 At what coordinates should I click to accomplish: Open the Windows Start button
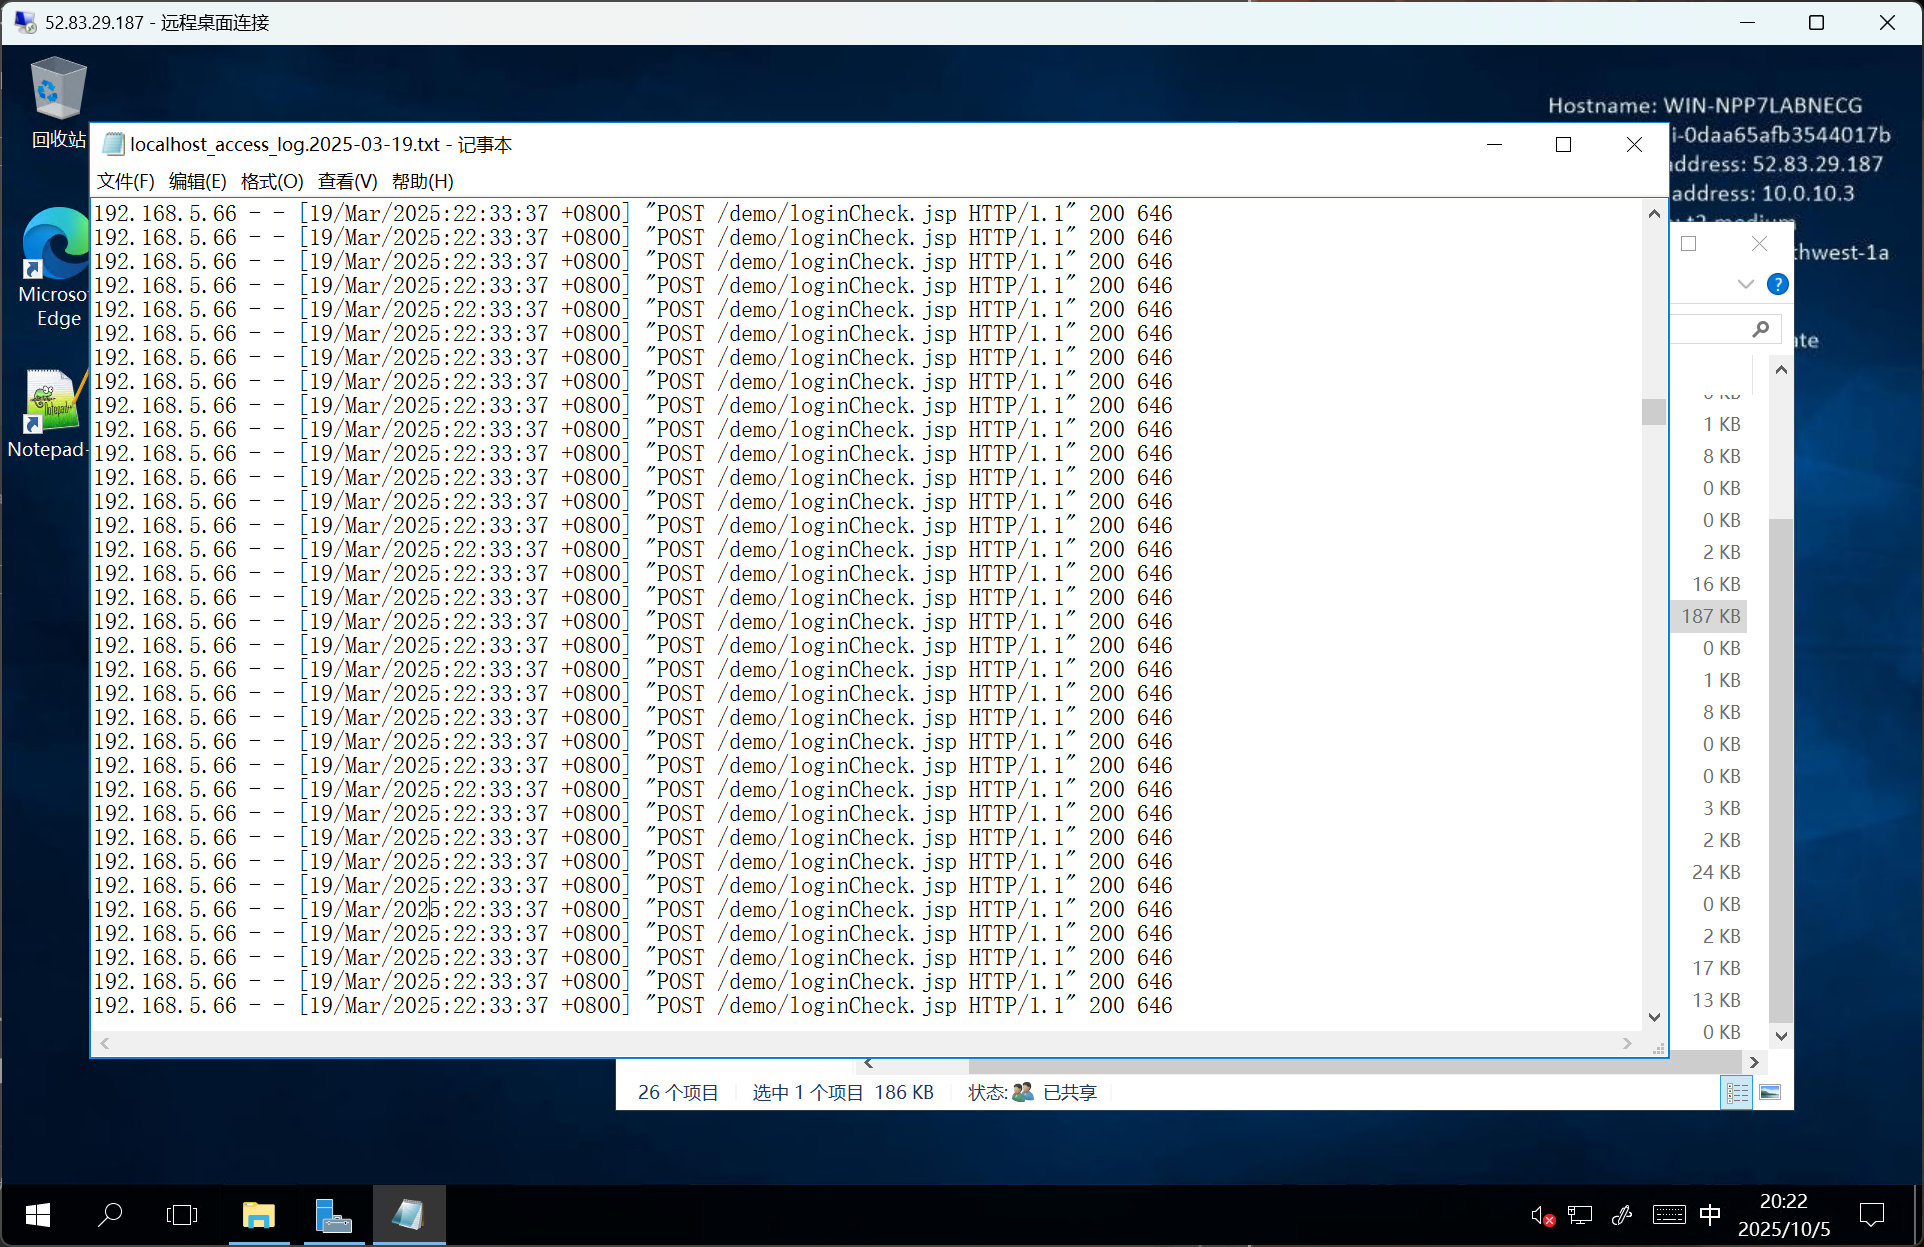tap(38, 1215)
